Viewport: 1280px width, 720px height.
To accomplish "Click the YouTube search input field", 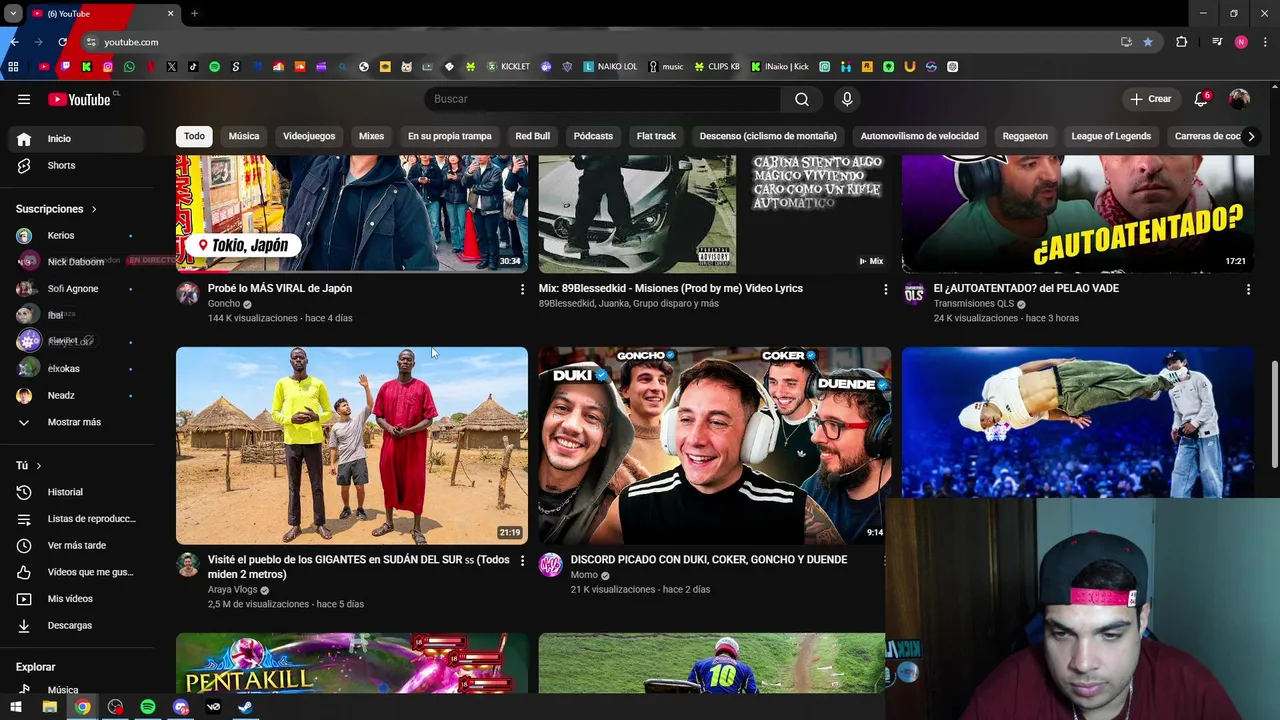I will 602,99.
